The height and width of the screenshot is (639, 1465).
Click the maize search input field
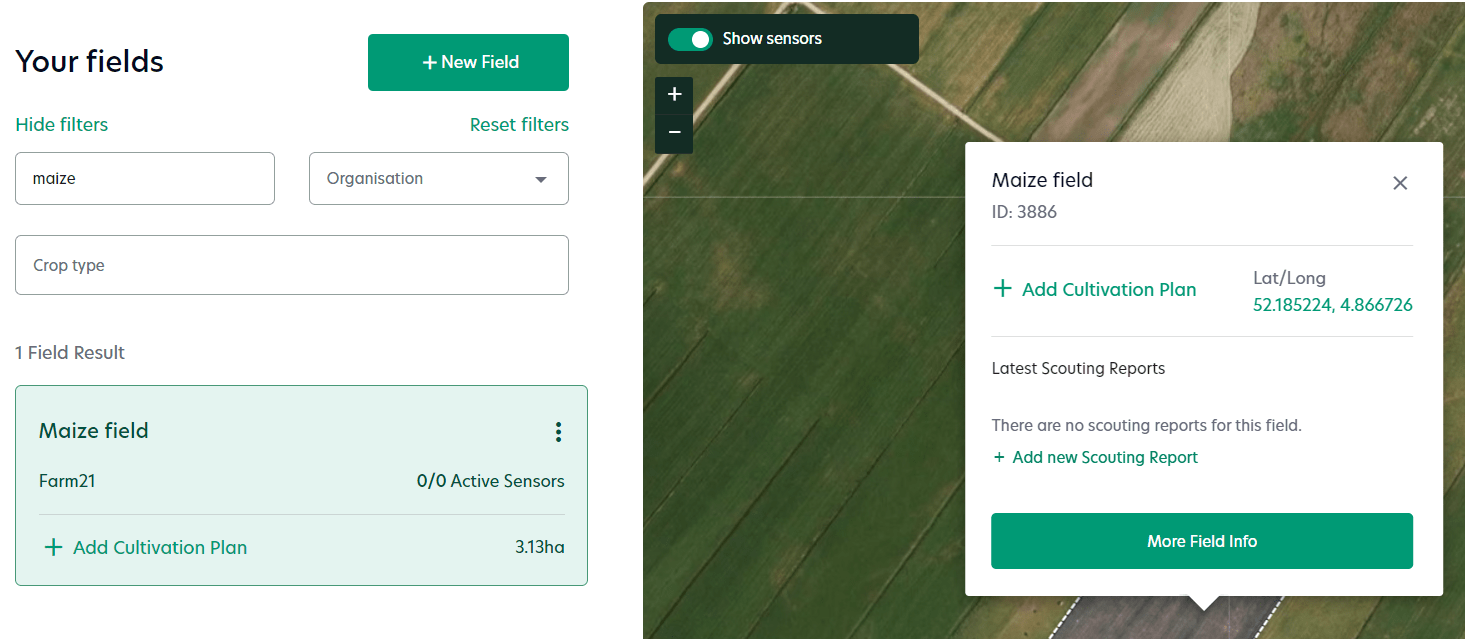coord(145,178)
